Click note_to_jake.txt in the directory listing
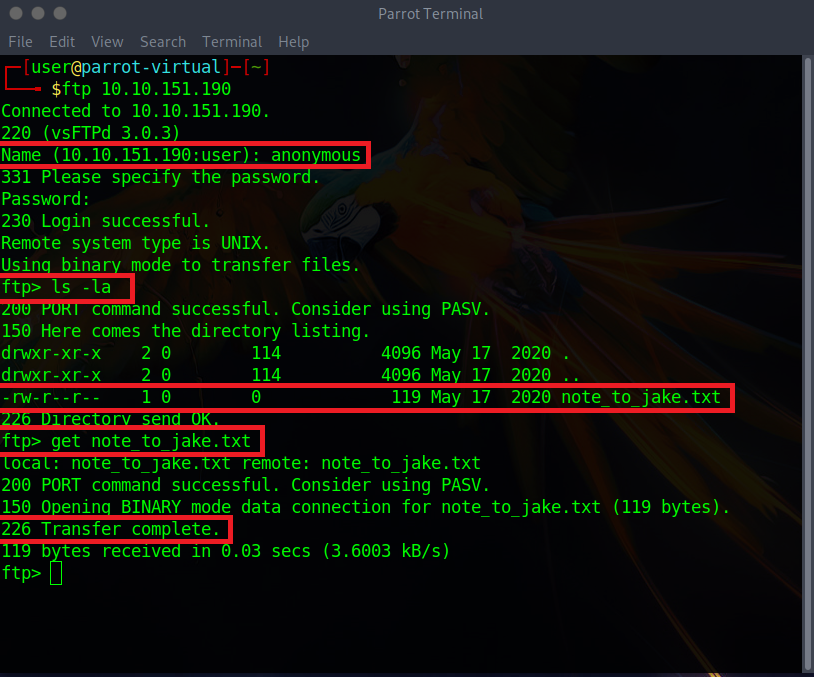This screenshot has height=677, width=814. (641, 397)
